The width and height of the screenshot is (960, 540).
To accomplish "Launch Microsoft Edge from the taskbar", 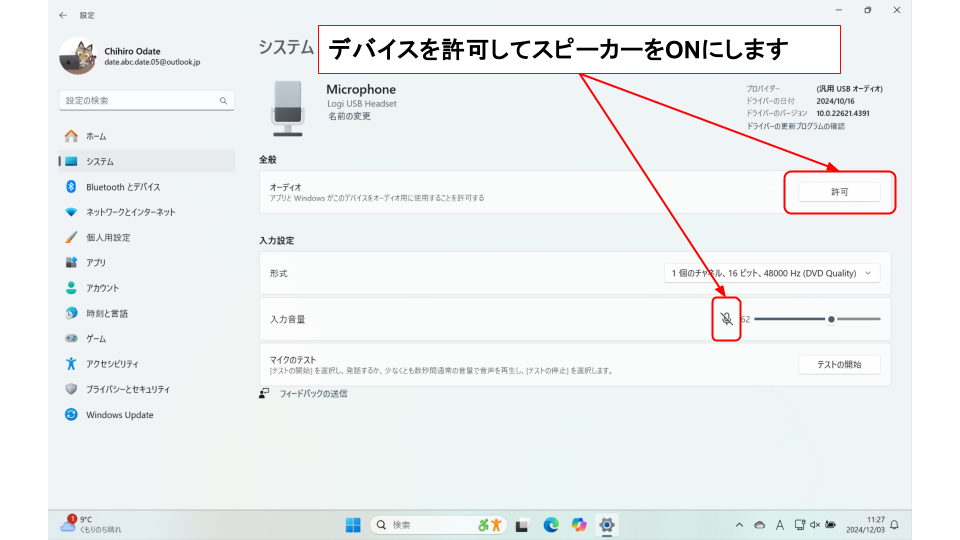I will [551, 525].
